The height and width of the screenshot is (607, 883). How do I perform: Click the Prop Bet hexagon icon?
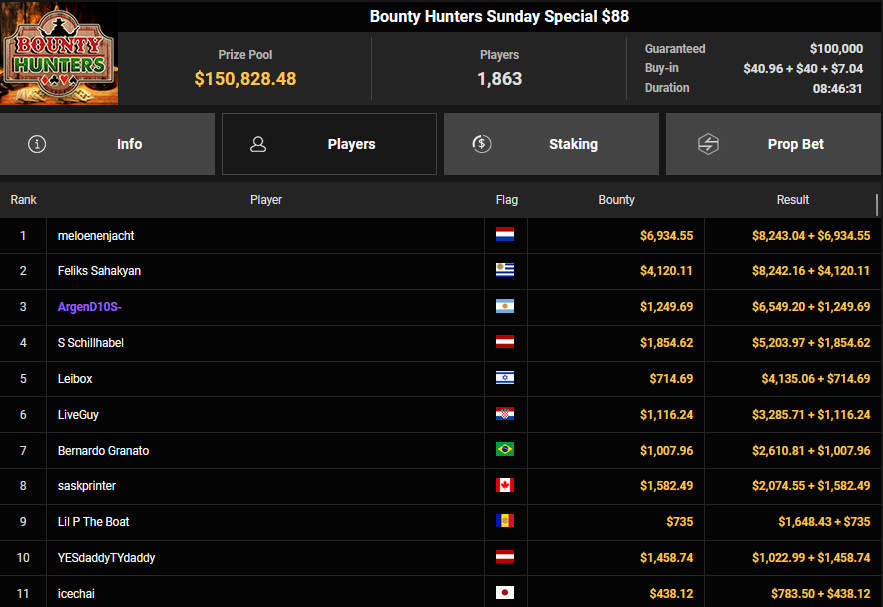coord(708,144)
